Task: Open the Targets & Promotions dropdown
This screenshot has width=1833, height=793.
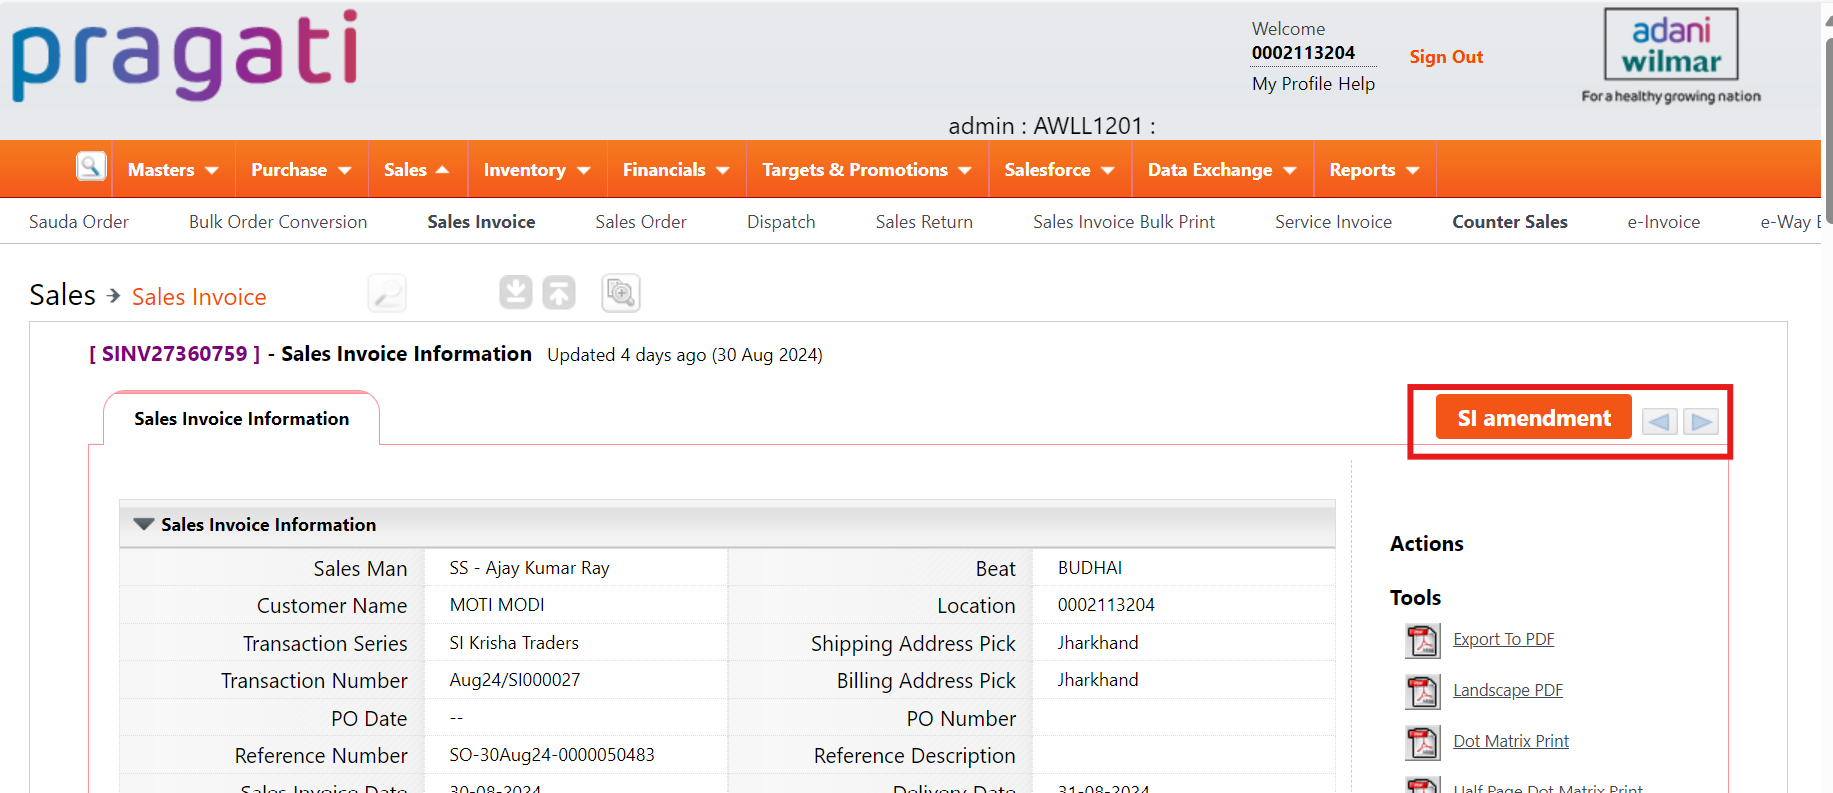Action: coord(867,170)
